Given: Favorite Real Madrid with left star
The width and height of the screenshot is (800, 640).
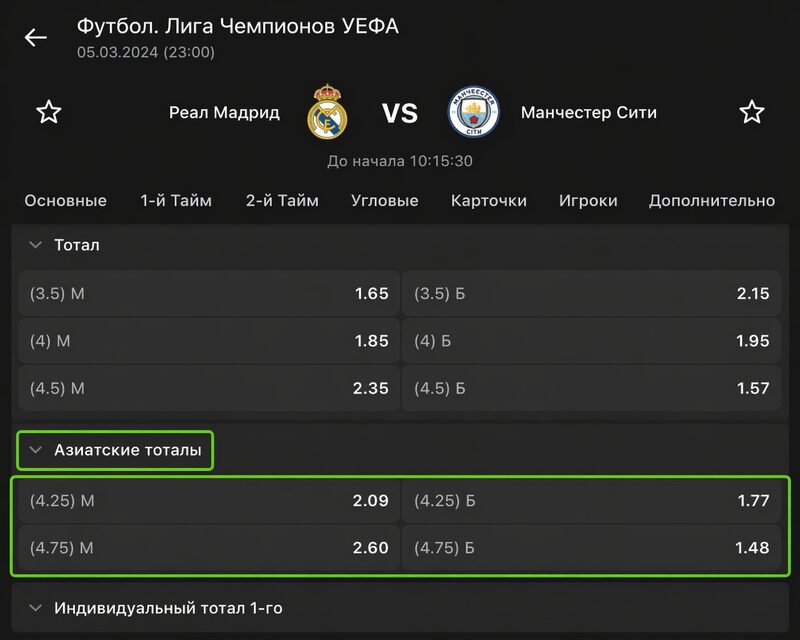Looking at the screenshot, I should pyautogui.click(x=49, y=112).
